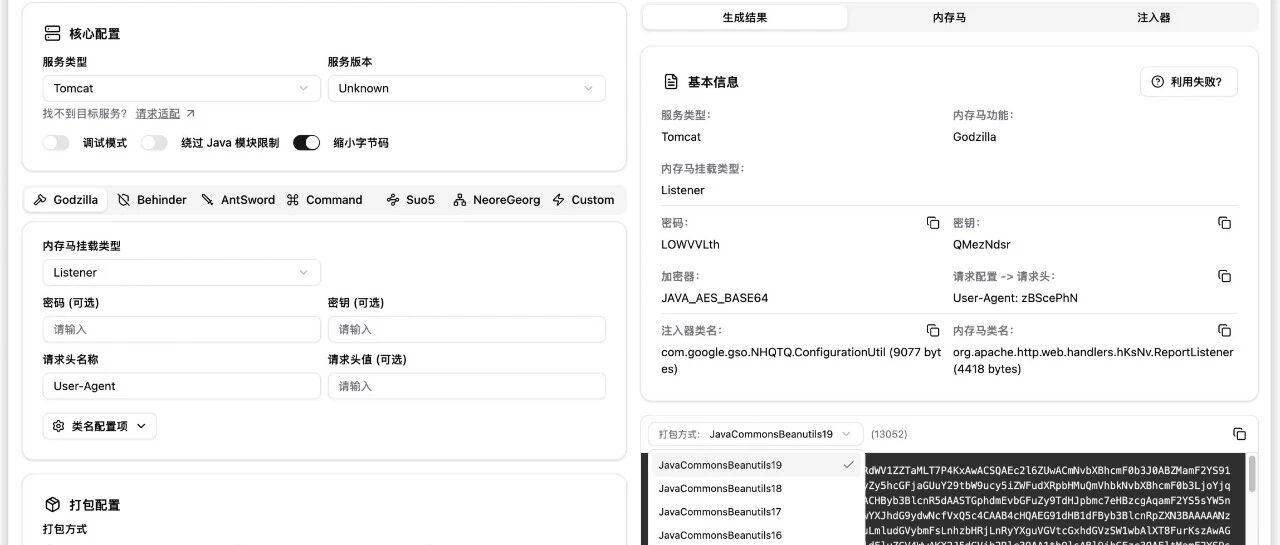Viewport: 1280px width, 545px height.
Task: Click the encryptor value JAVA_AES_BASE64
Action: point(714,298)
